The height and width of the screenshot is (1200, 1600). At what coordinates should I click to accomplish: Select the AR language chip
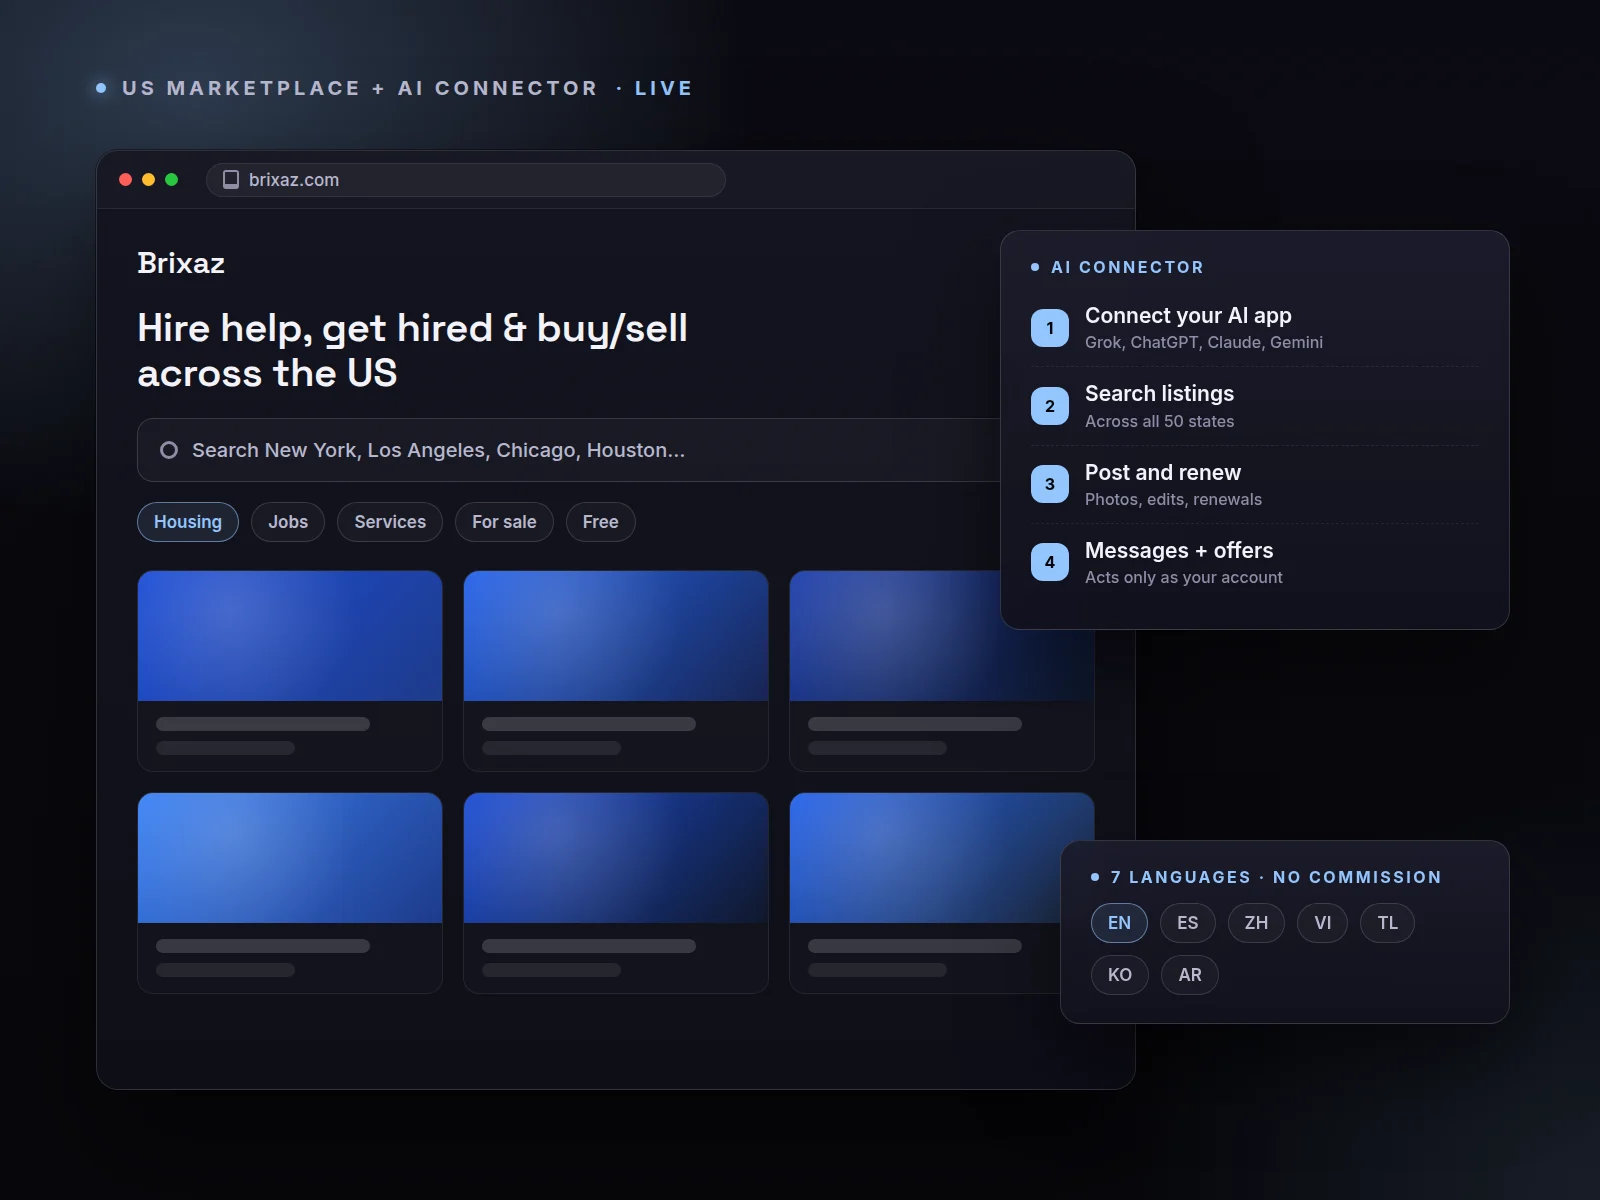(1190, 975)
